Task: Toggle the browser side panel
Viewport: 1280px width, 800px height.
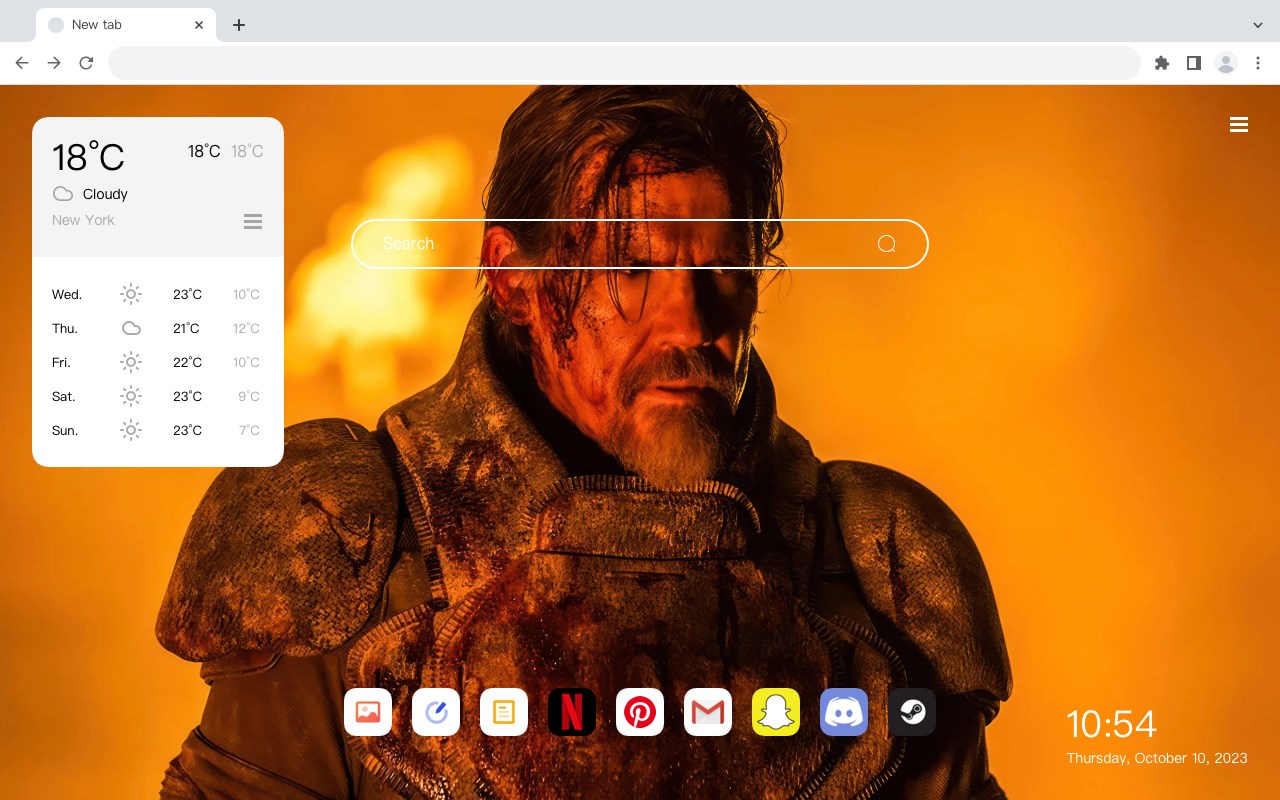Action: click(x=1193, y=63)
